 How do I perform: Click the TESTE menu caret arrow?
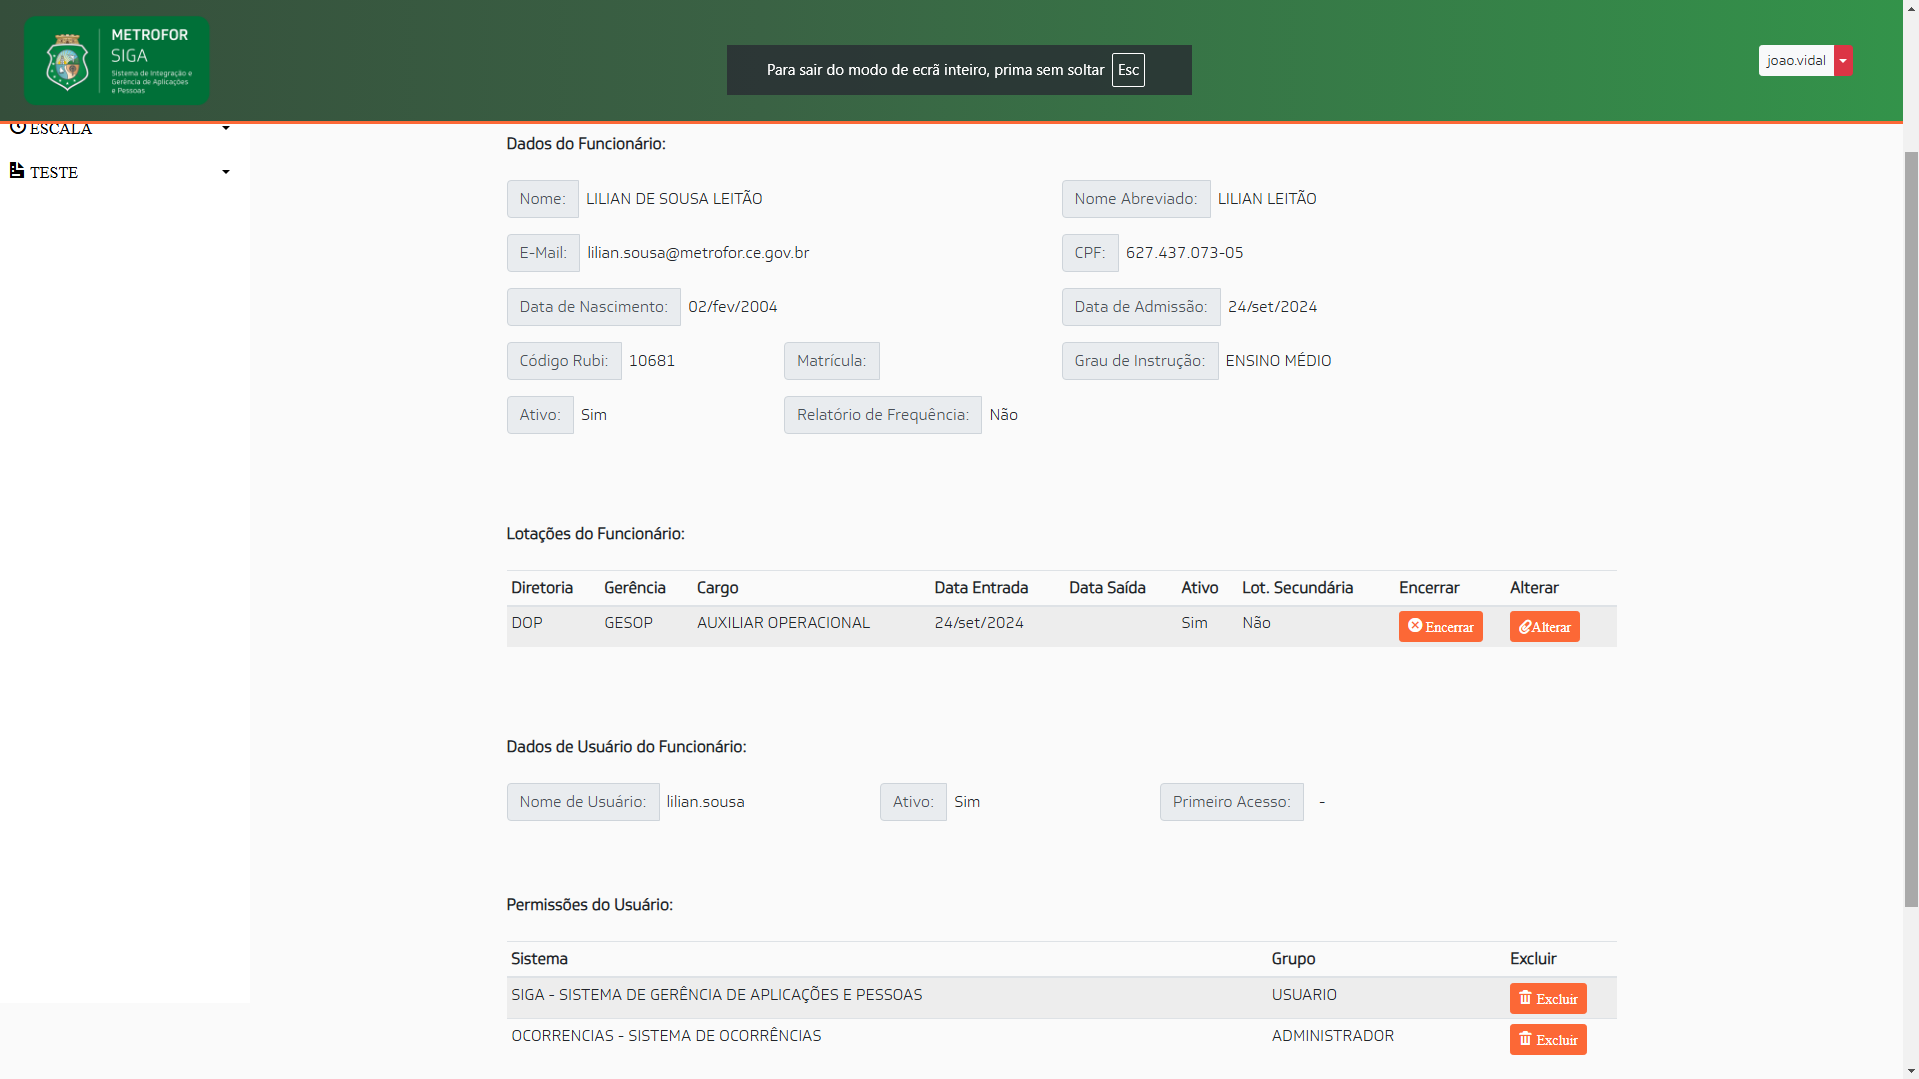(226, 172)
